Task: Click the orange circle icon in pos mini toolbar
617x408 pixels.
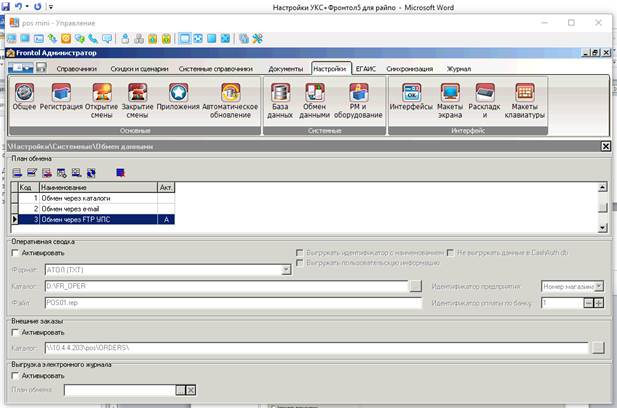Action: [66, 39]
